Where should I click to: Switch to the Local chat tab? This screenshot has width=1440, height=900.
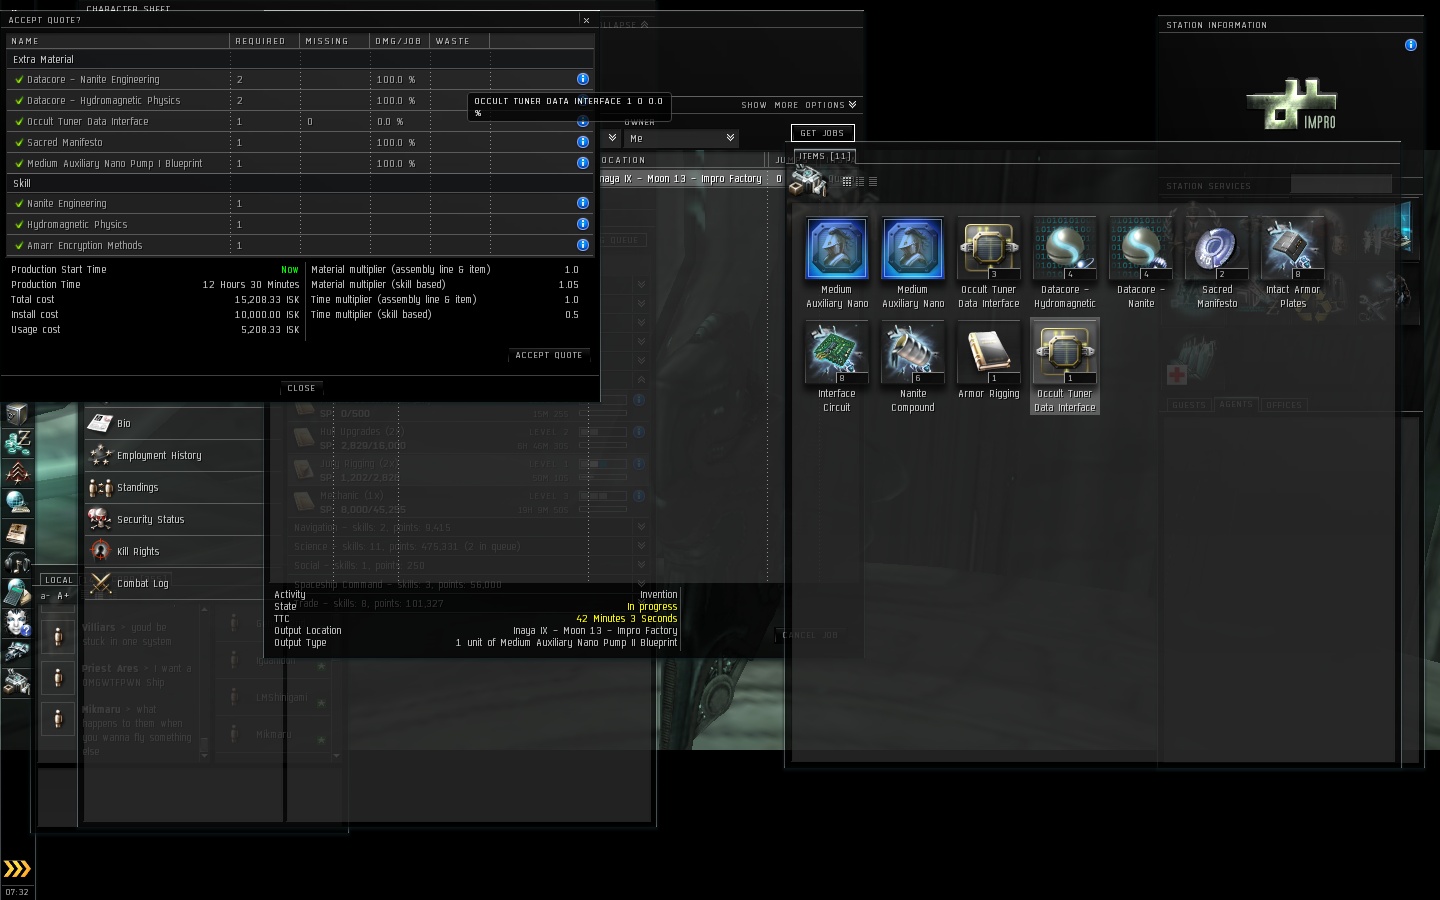59,580
